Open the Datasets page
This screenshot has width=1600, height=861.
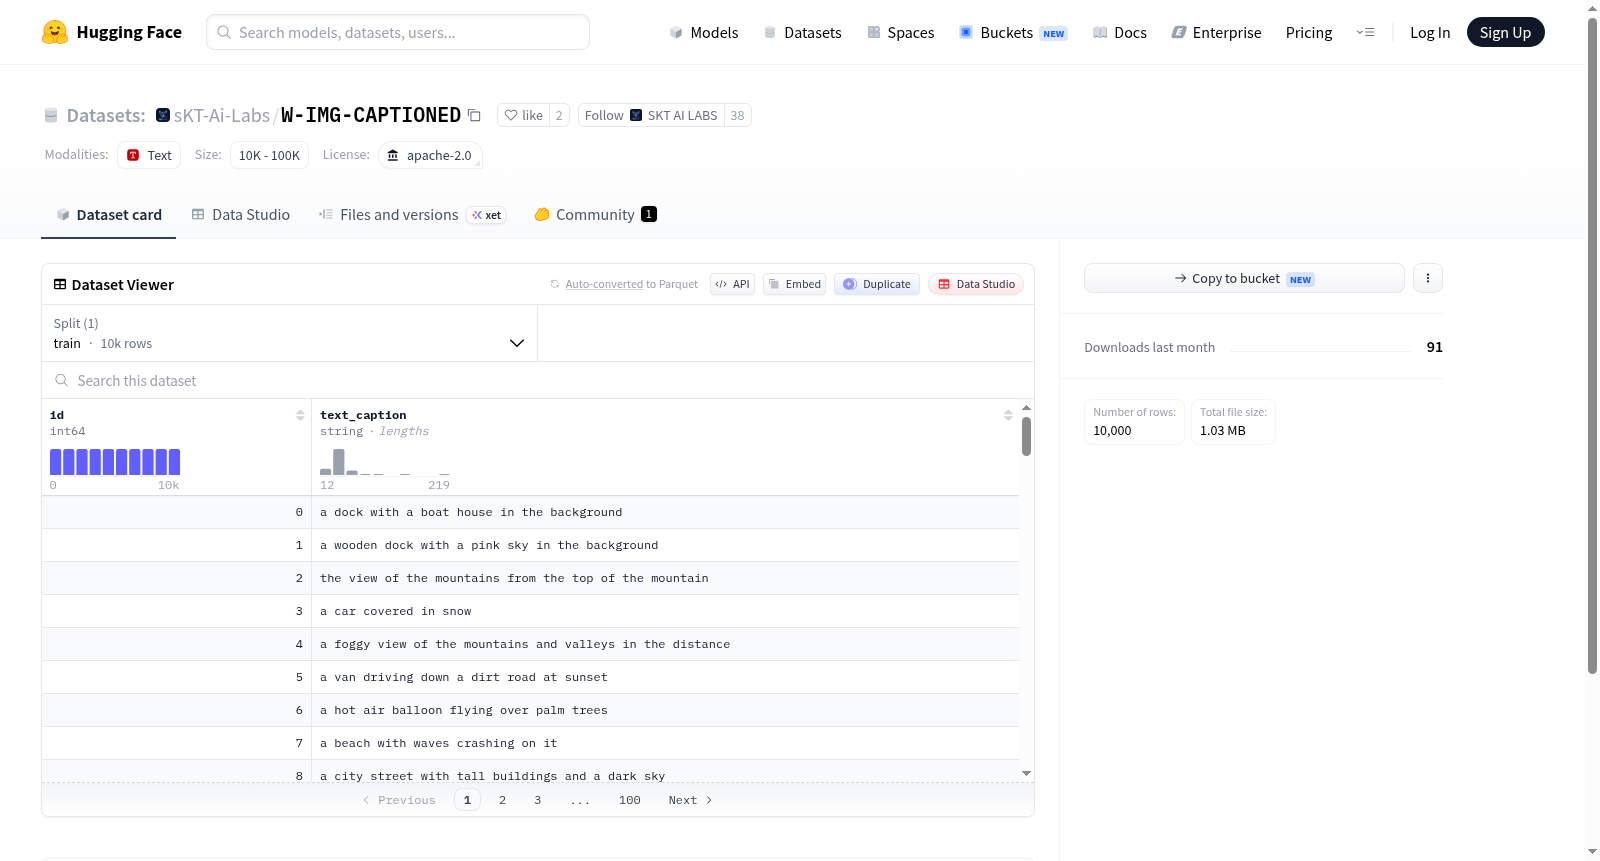pos(802,33)
